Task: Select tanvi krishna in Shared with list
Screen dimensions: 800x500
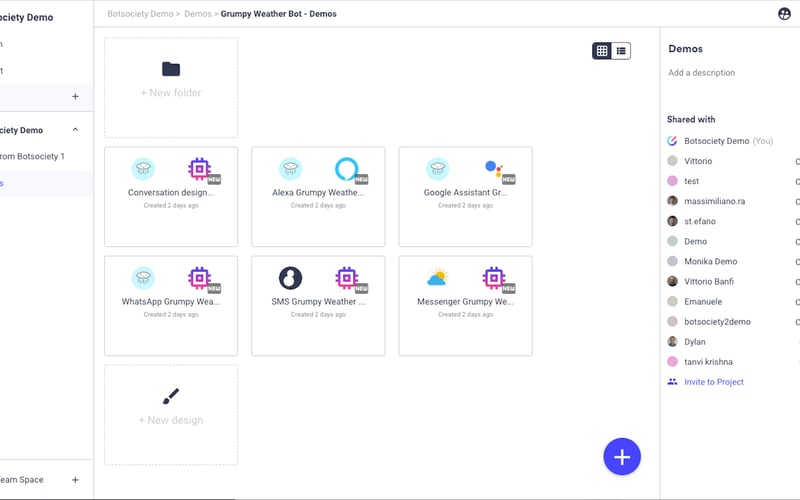Action: point(708,362)
